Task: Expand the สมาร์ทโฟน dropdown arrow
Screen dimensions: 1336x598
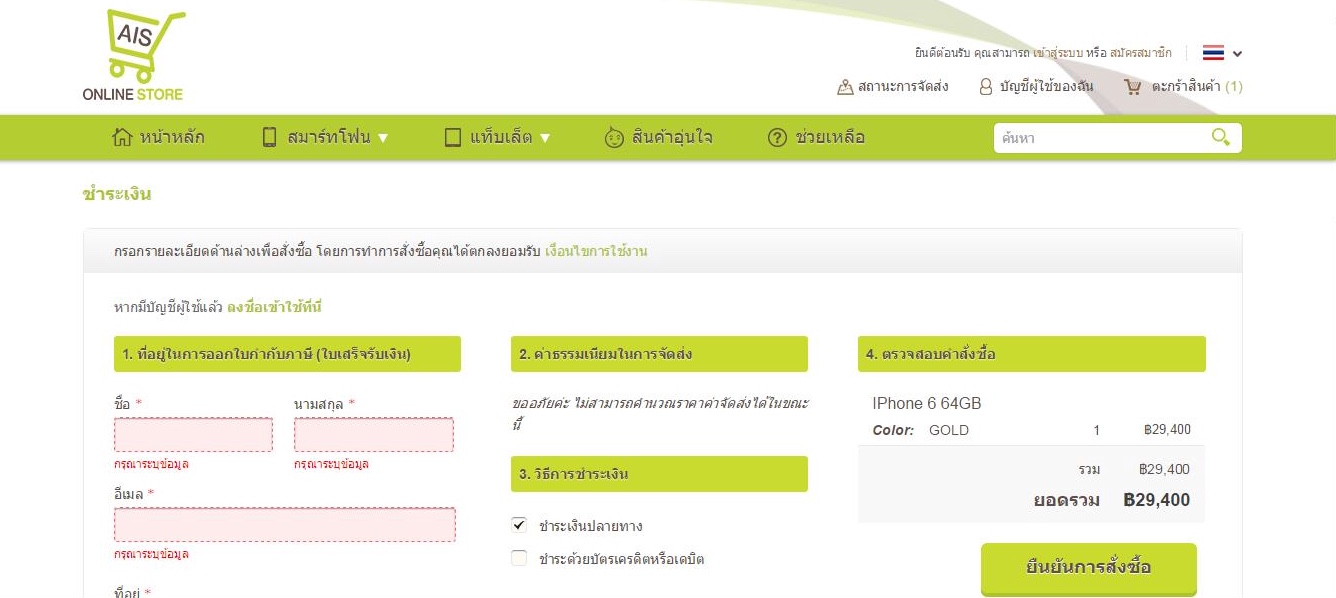Action: tap(383, 138)
